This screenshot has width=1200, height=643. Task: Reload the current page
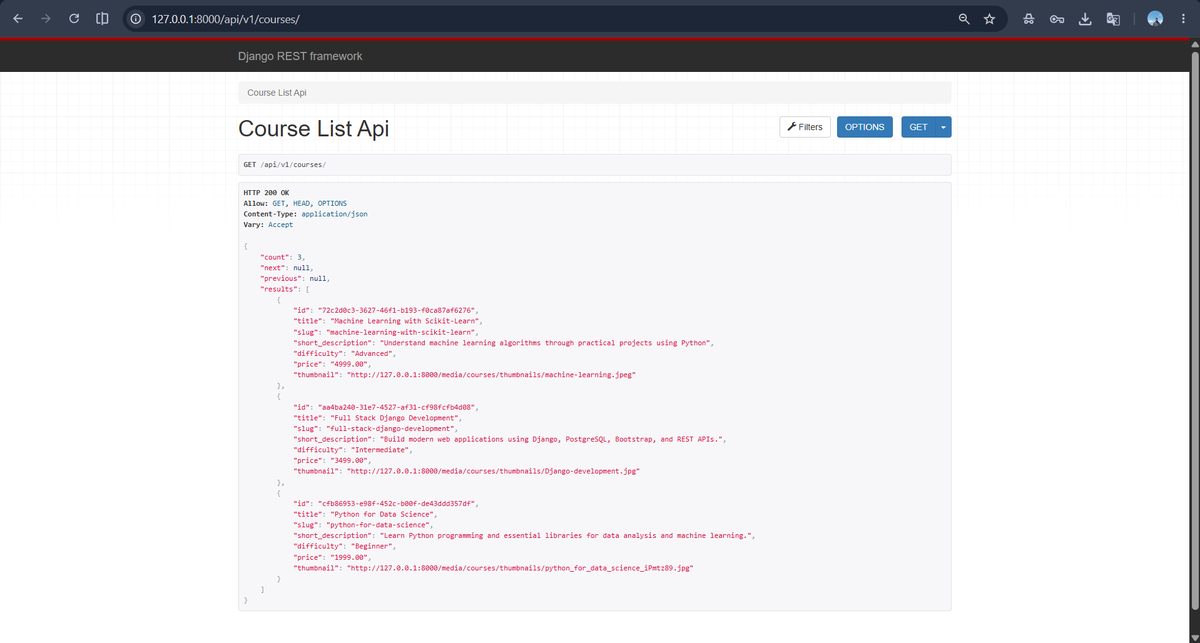(x=74, y=19)
